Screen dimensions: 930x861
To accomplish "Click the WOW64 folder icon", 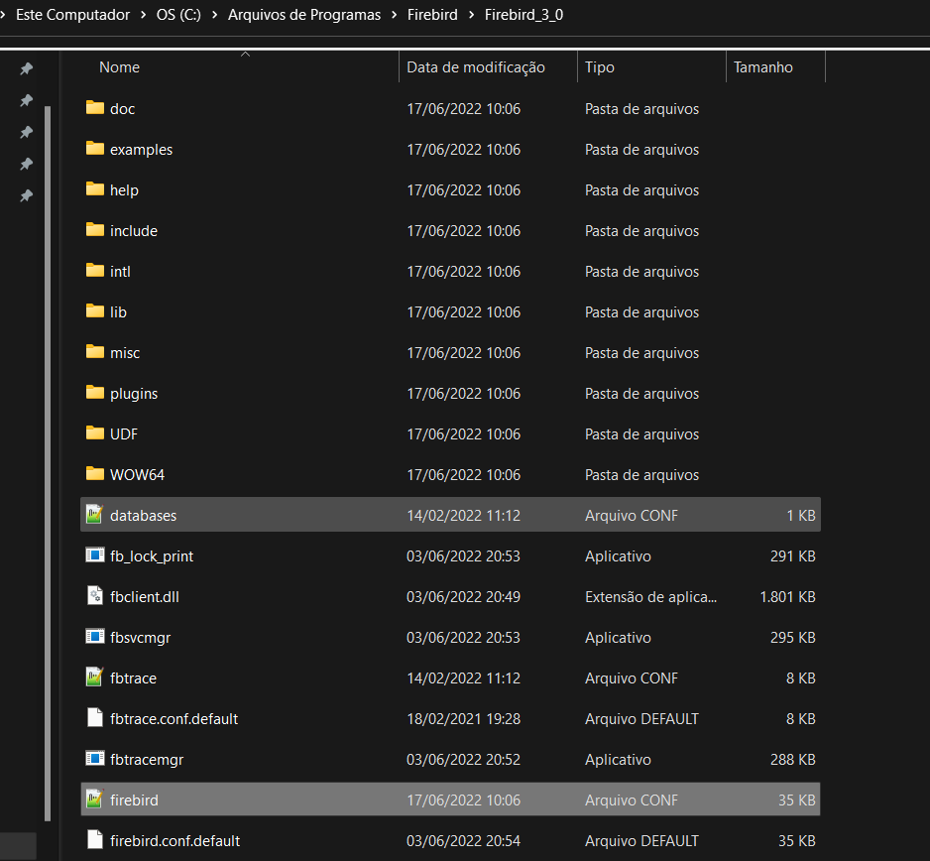I will pos(95,474).
